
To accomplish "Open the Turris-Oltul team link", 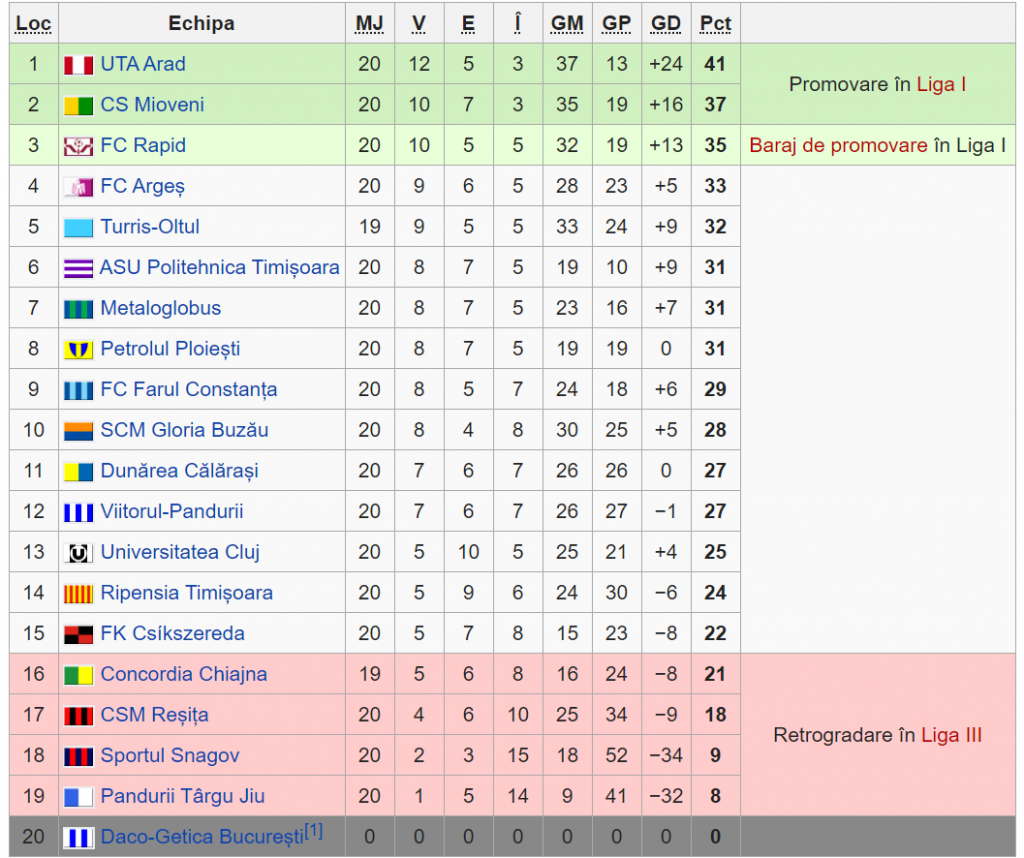I will pos(150,227).
